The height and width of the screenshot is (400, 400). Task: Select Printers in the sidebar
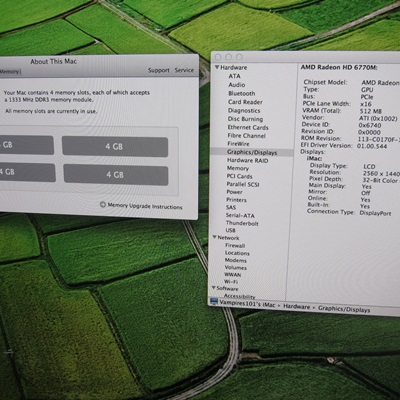(x=236, y=200)
